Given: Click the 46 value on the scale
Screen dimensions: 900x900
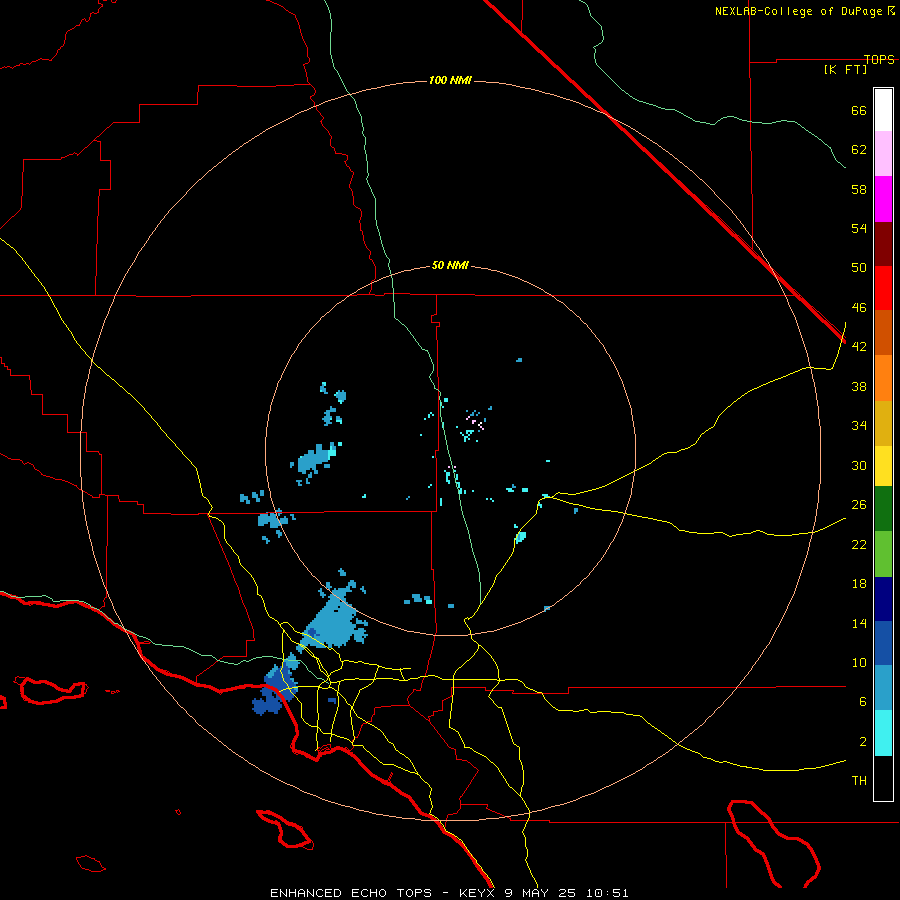Looking at the screenshot, I should click(x=859, y=308).
